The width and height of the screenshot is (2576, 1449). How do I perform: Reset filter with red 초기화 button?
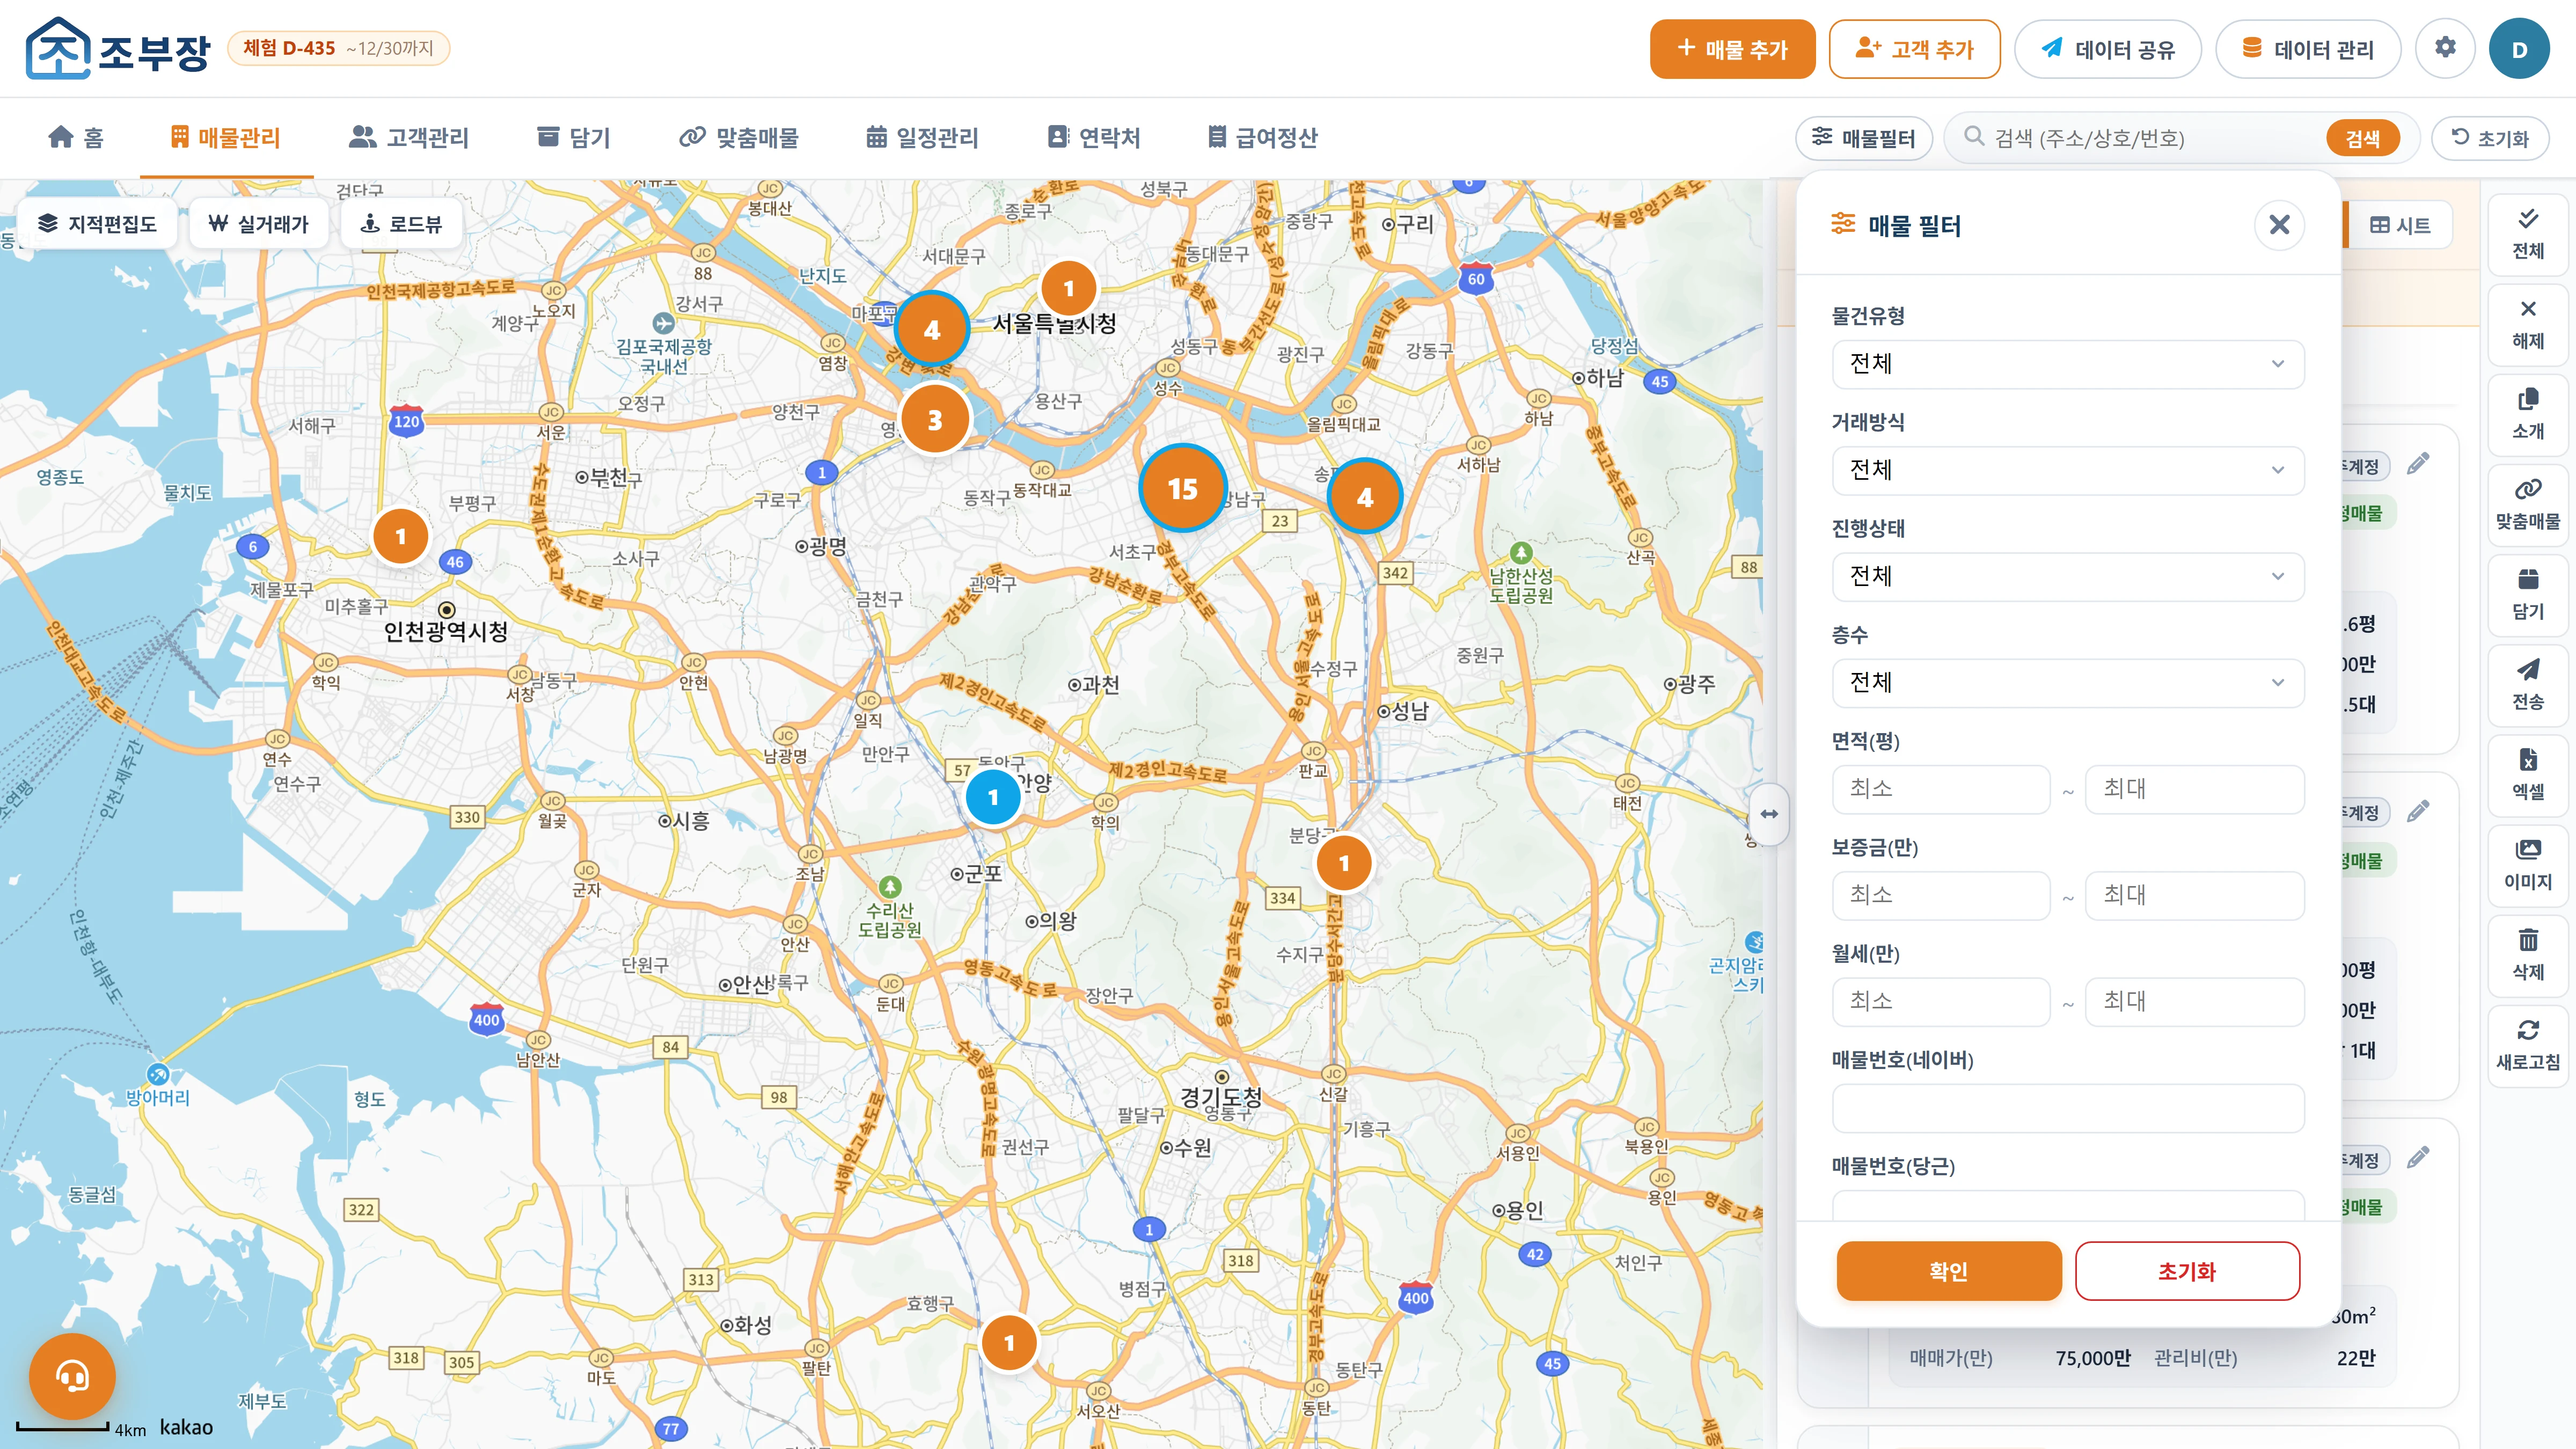[x=2187, y=1271]
